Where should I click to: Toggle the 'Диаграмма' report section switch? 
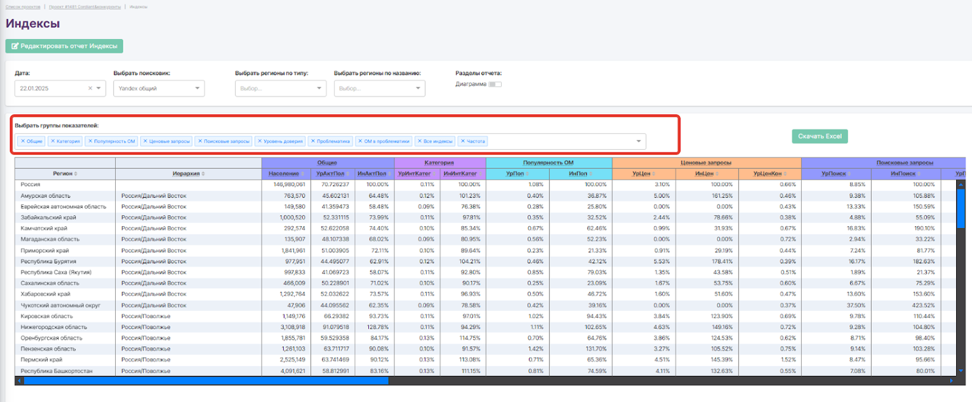tap(494, 84)
